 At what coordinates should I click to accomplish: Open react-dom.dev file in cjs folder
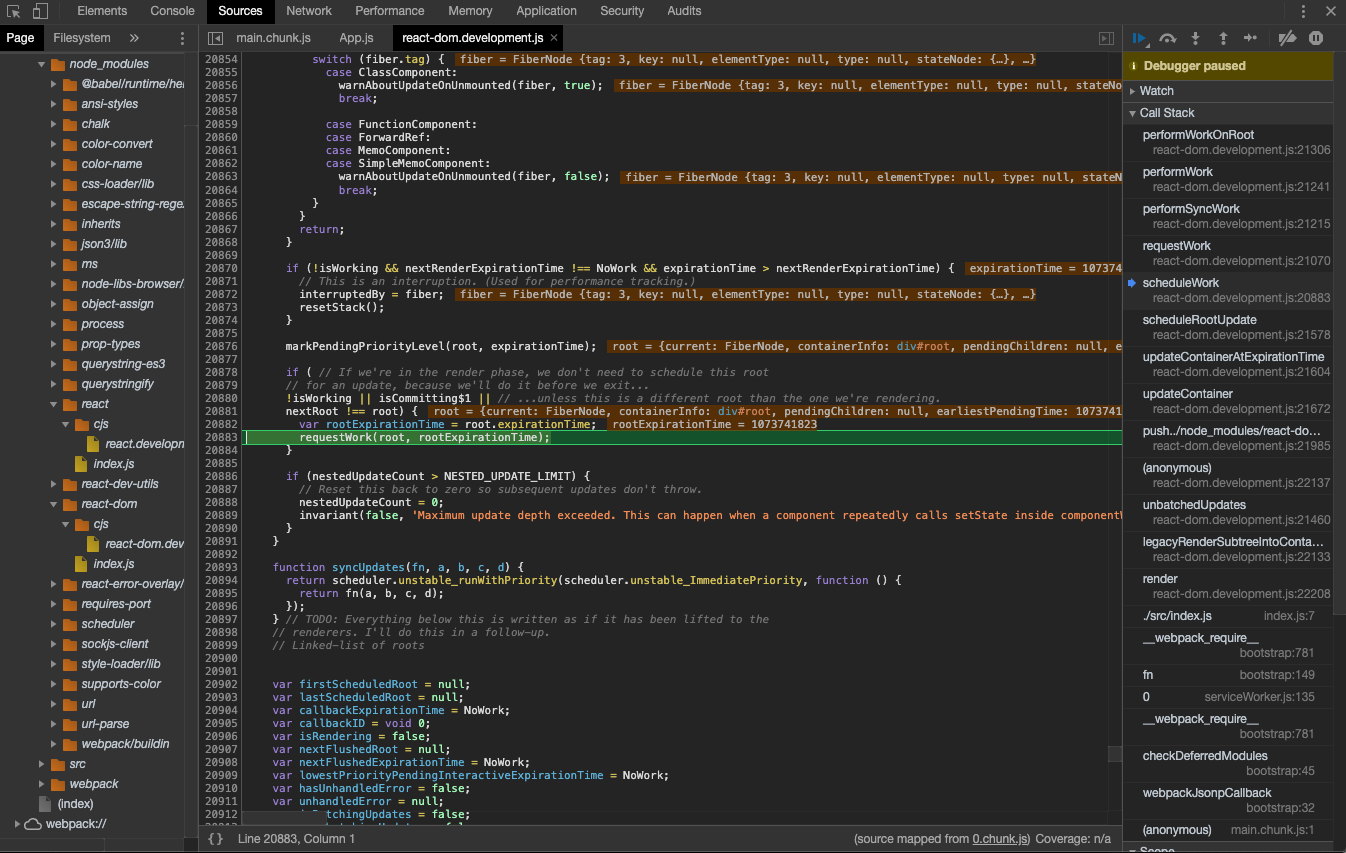point(144,544)
